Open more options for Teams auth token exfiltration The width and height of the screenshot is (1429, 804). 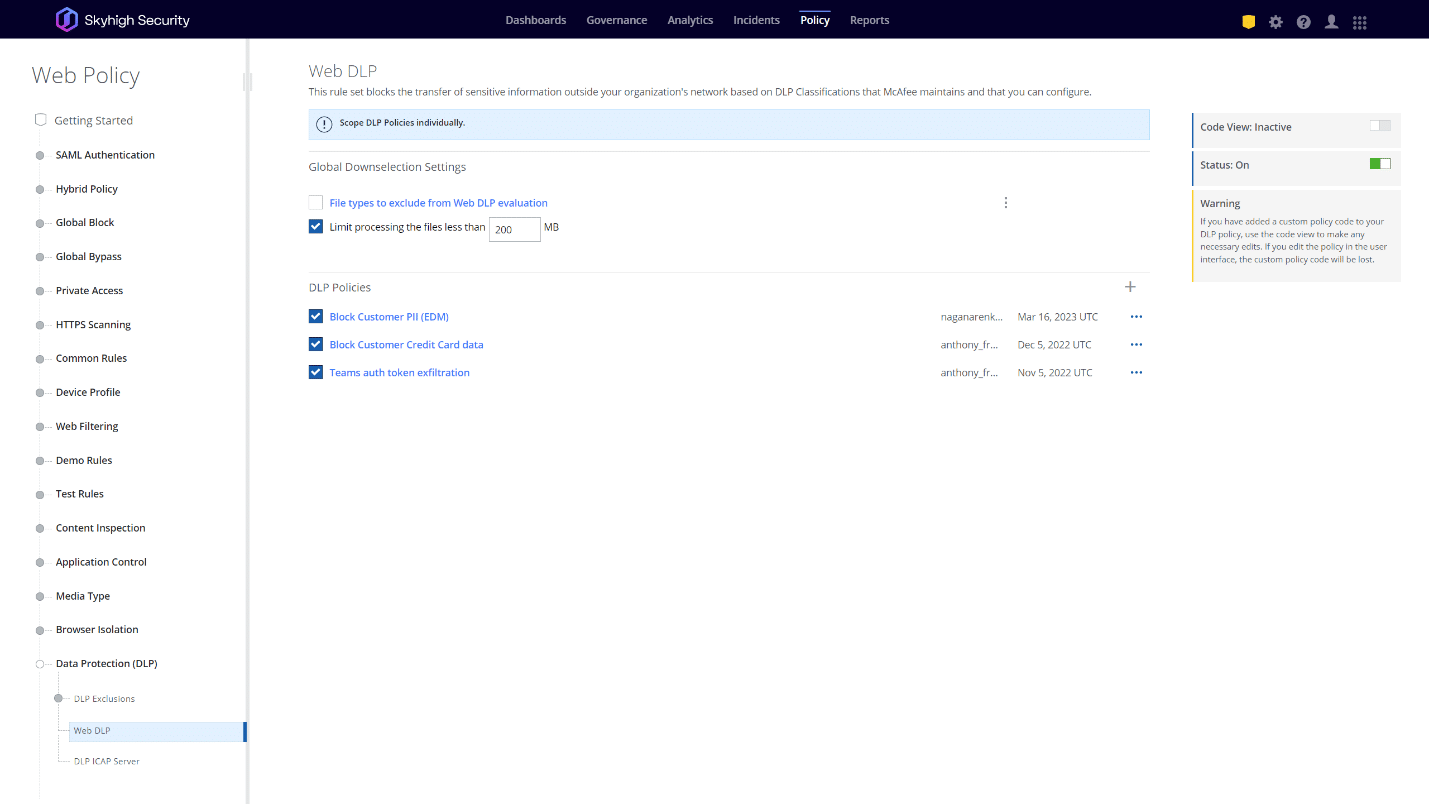[x=1136, y=373]
